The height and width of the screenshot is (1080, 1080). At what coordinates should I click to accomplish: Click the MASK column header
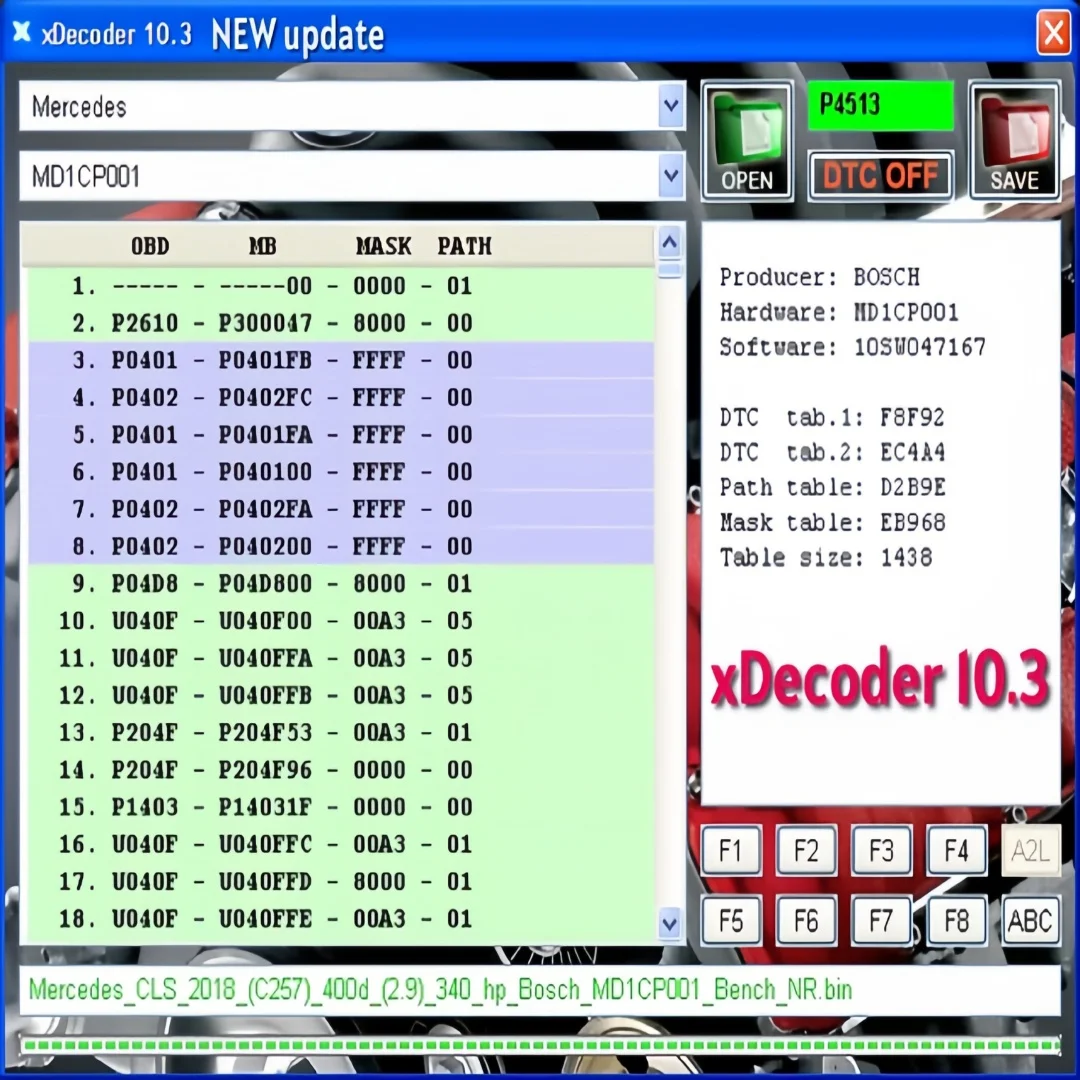pyautogui.click(x=383, y=246)
